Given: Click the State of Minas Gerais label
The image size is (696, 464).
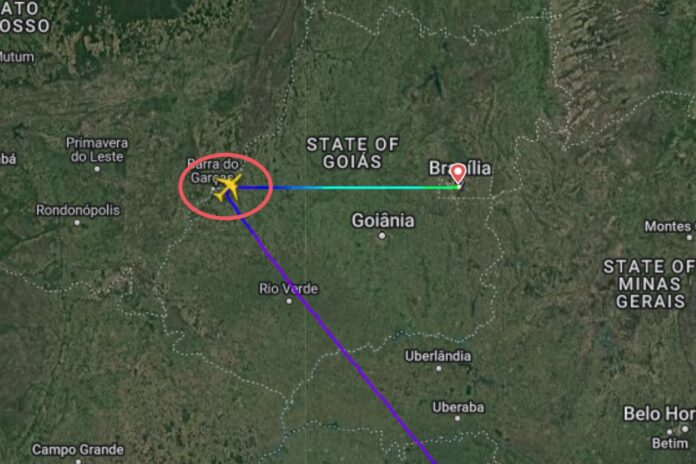Looking at the screenshot, I should [649, 284].
